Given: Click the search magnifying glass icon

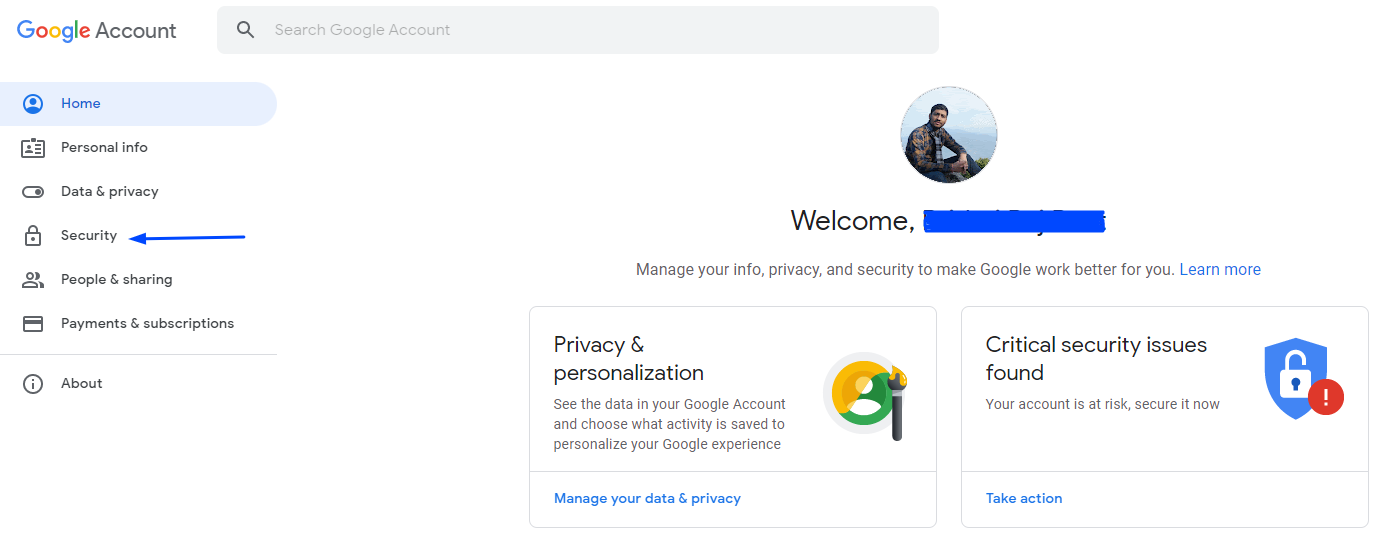Looking at the screenshot, I should 246,30.
